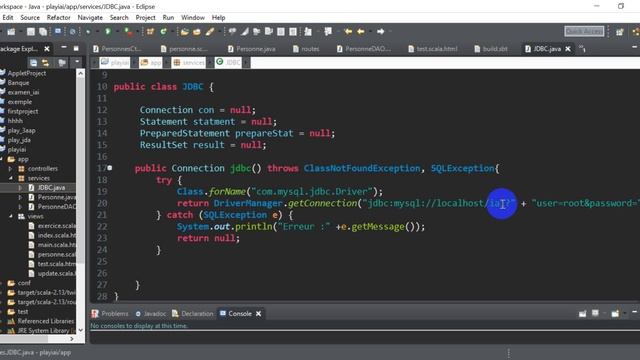Click JDBC class breadcrumb segment
640x360 pixels.
229,62
